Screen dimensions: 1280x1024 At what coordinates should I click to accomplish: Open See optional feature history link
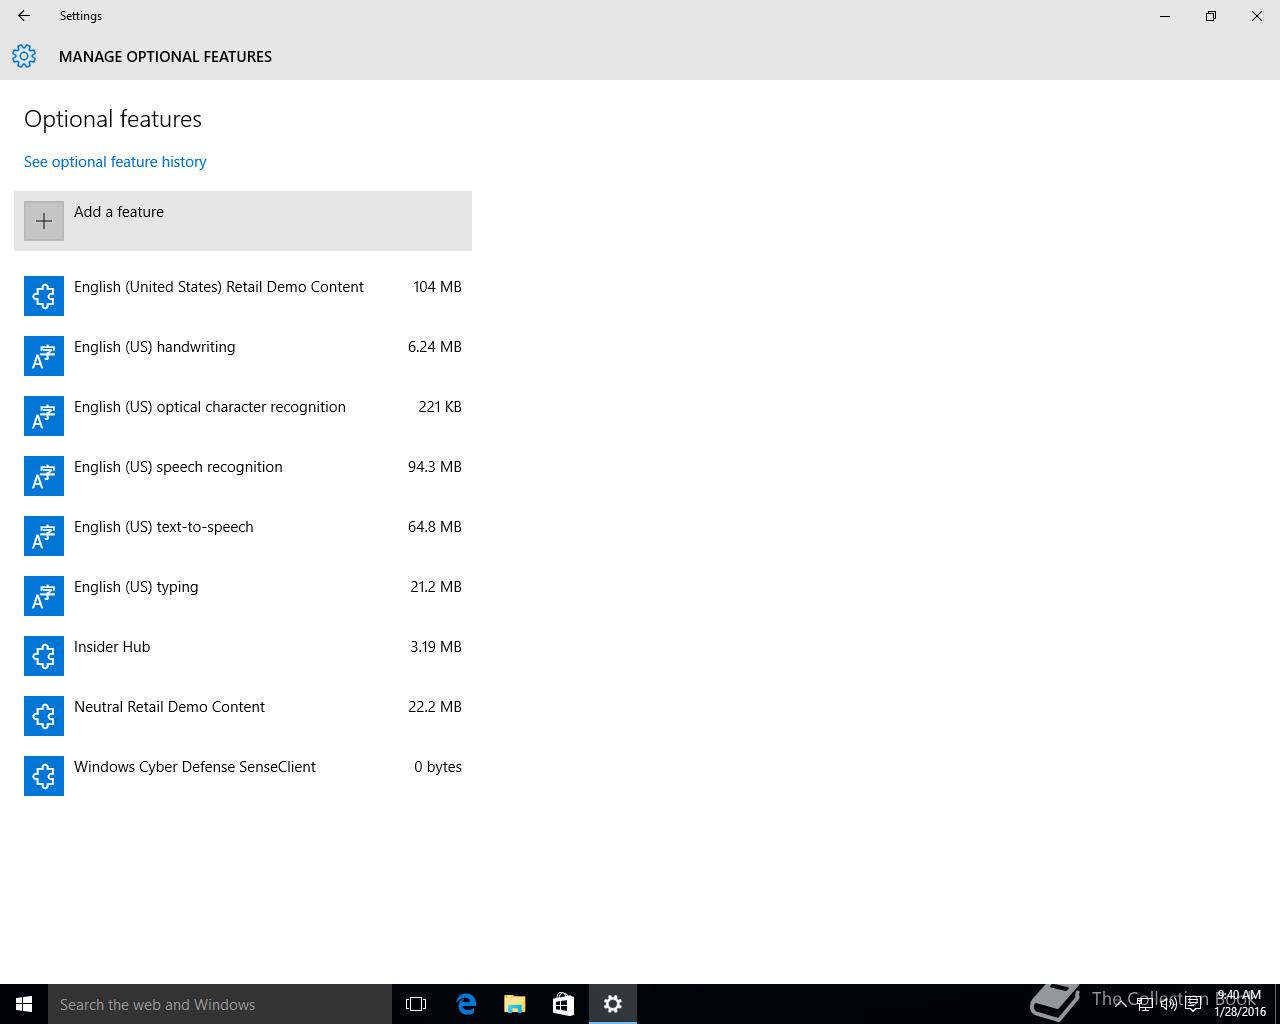pos(115,162)
